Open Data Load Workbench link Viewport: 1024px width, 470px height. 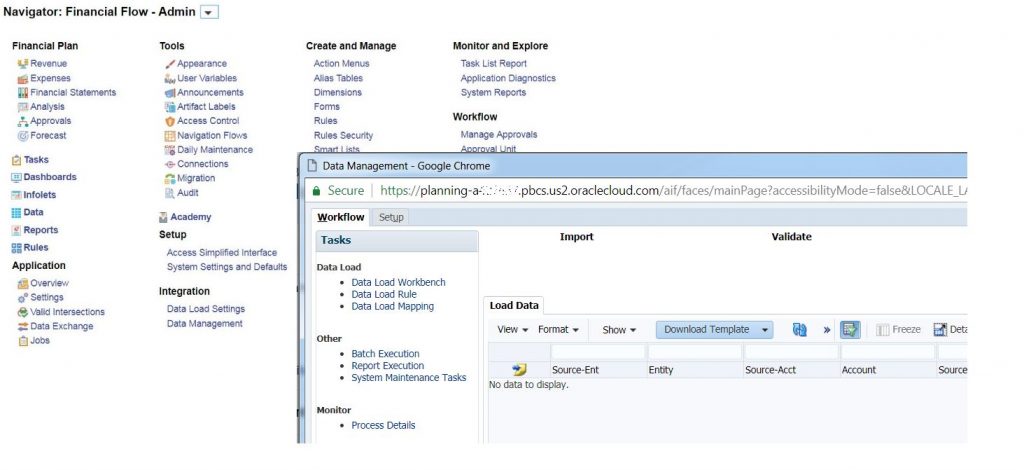(x=398, y=283)
